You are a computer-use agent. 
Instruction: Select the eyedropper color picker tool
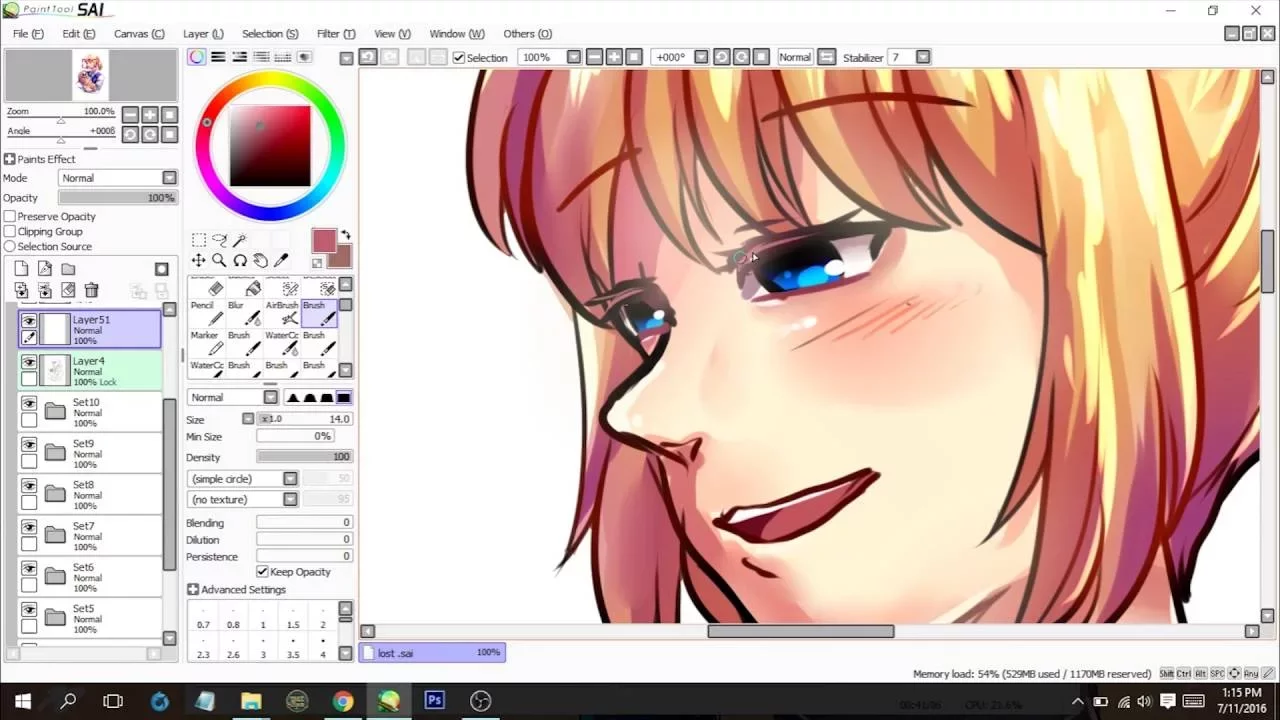click(x=281, y=260)
